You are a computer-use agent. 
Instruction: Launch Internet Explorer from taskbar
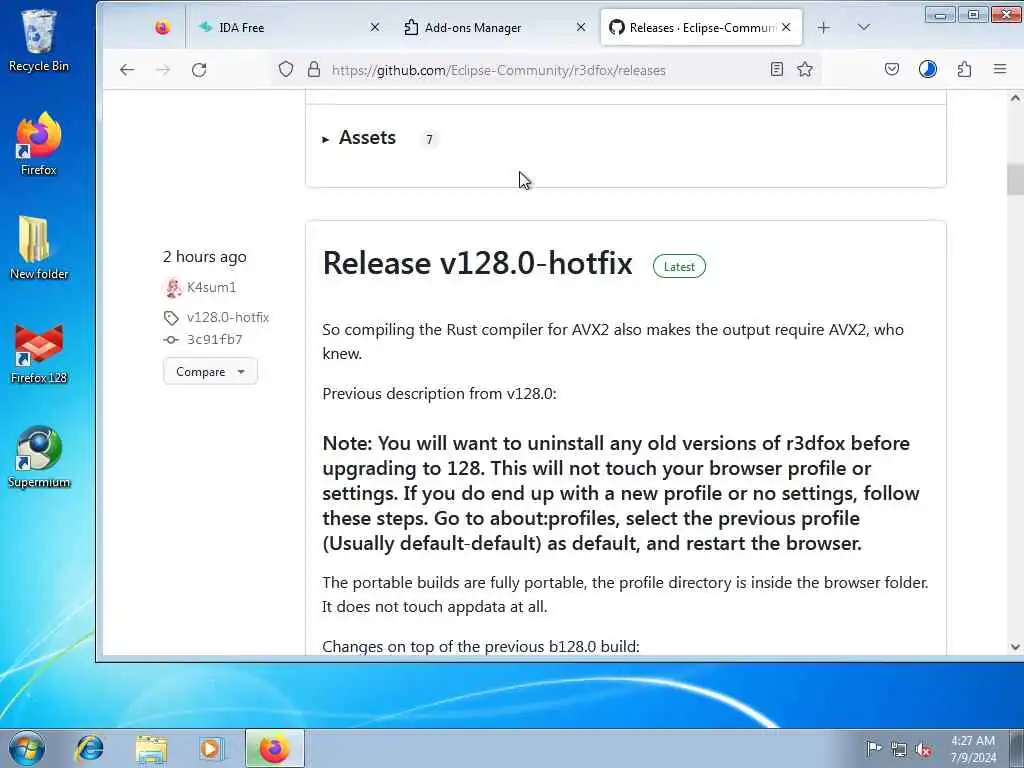[x=89, y=748]
